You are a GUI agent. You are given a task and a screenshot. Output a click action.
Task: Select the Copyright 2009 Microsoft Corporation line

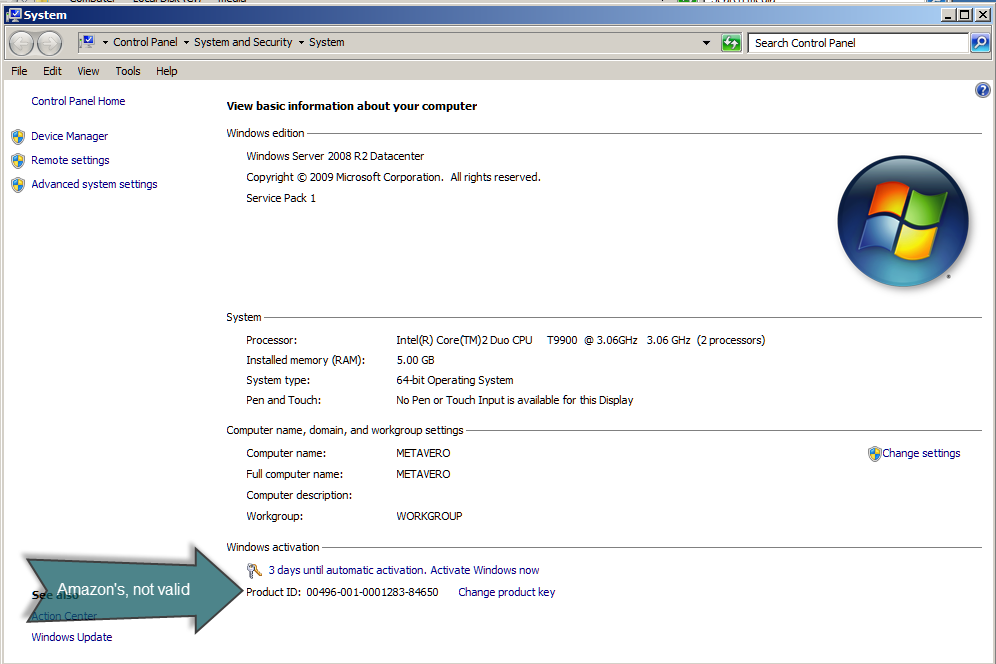tap(393, 177)
